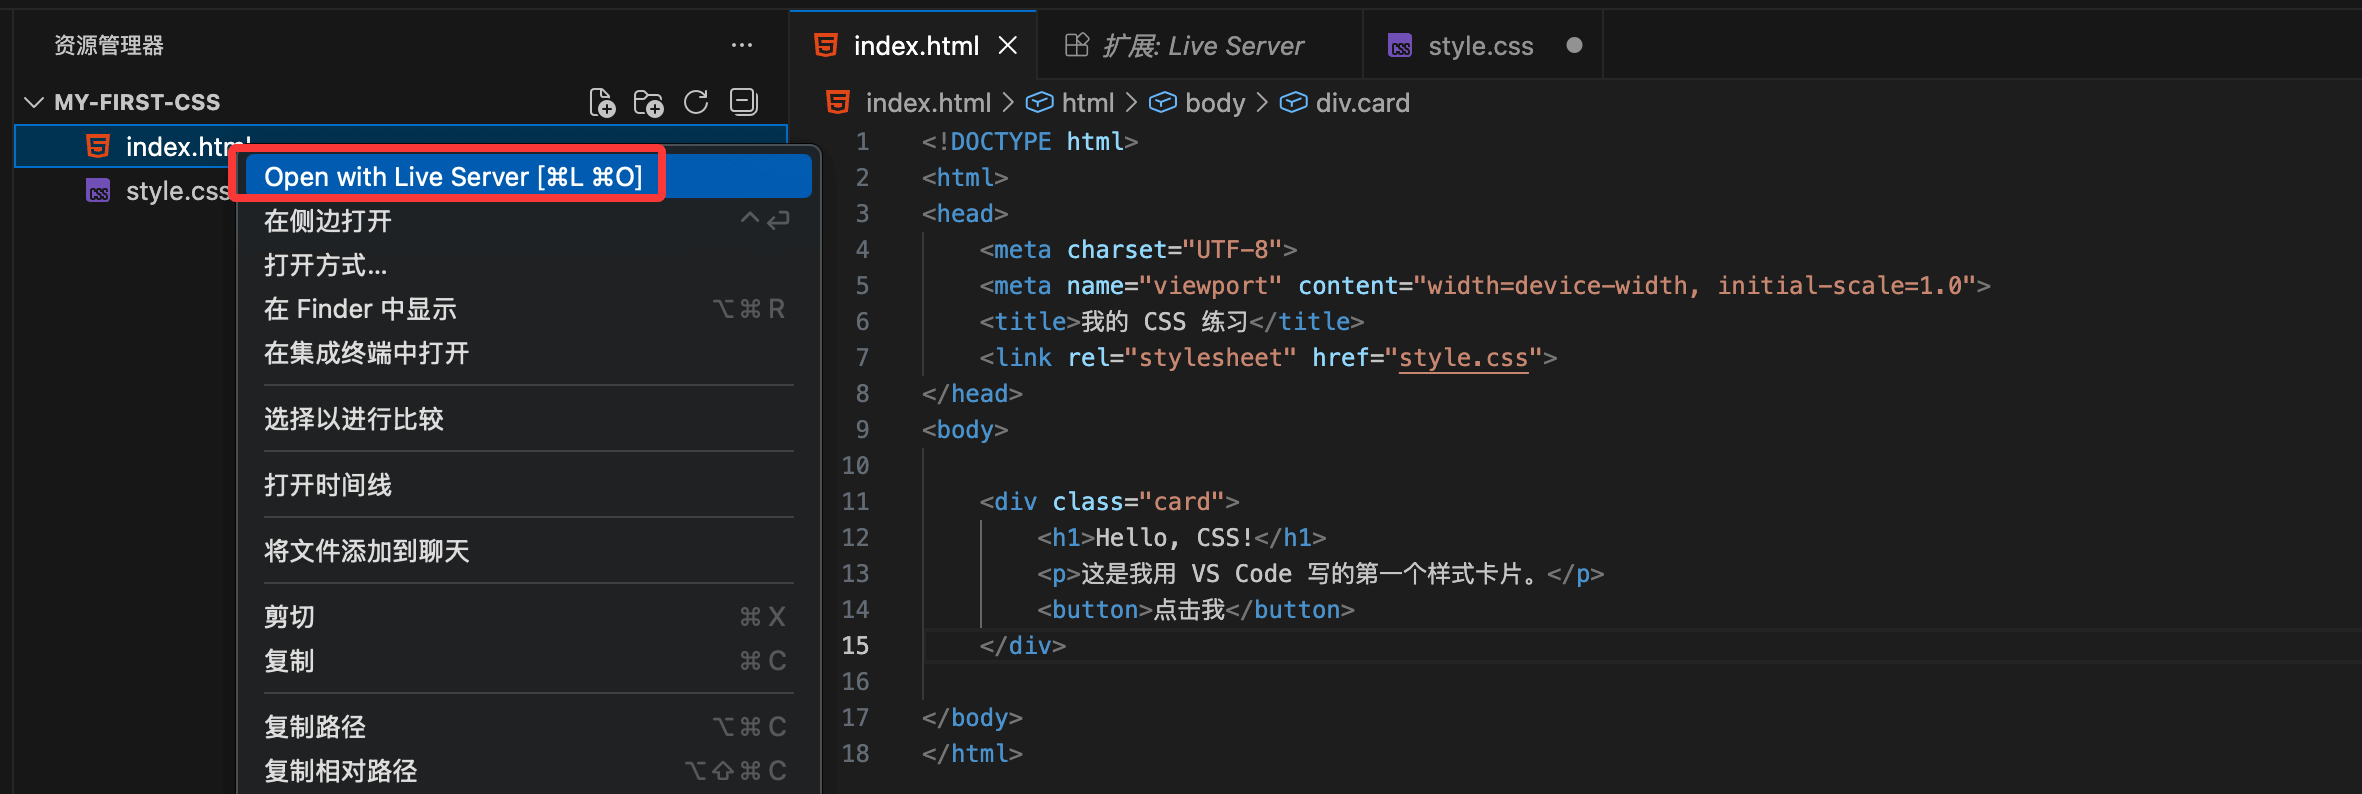Viewport: 2362px width, 794px height.
Task: Collapse all folders in explorer
Action: [x=744, y=103]
